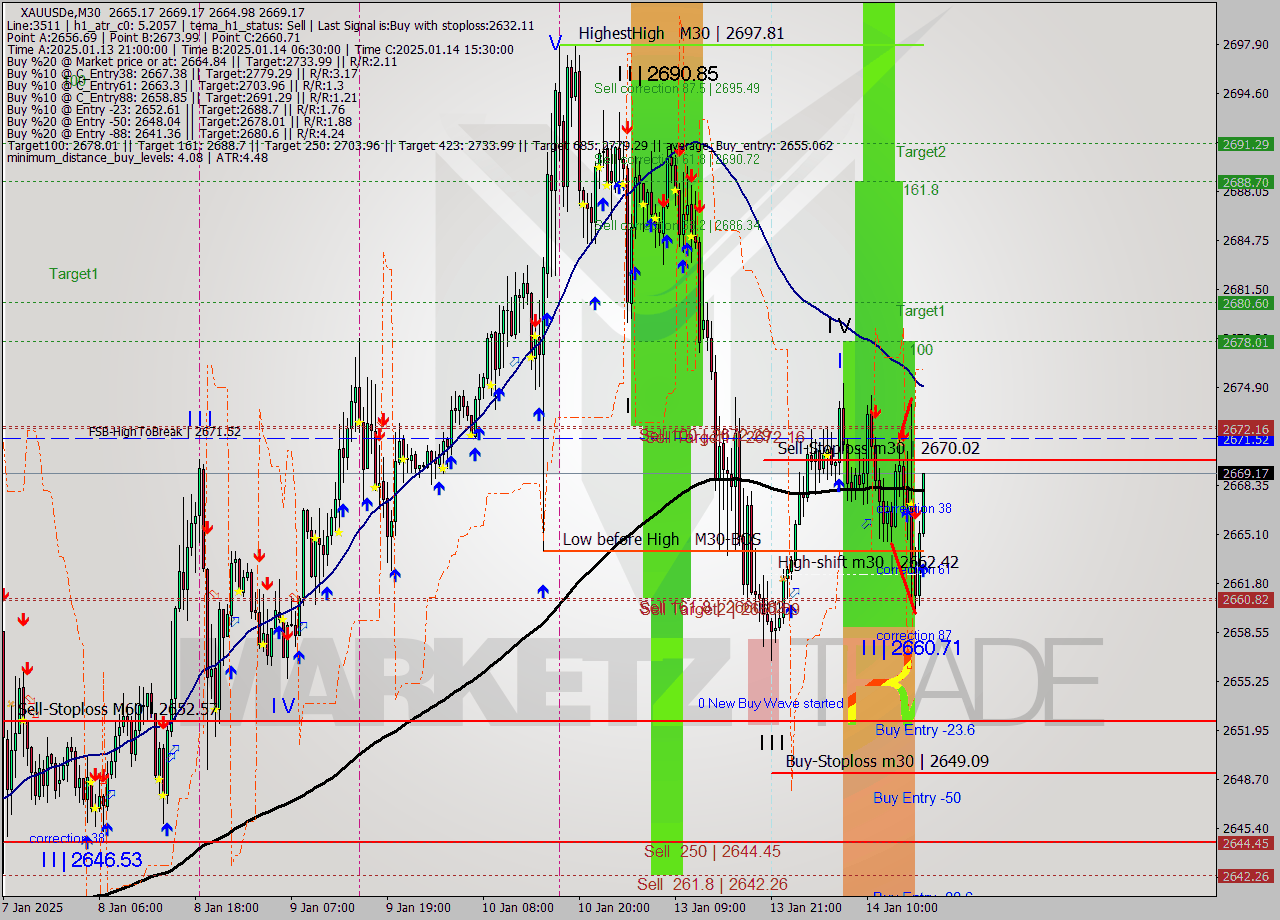This screenshot has width=1280, height=920.
Task: Click the red 2644.45 price tag
Action: pos(1246,843)
